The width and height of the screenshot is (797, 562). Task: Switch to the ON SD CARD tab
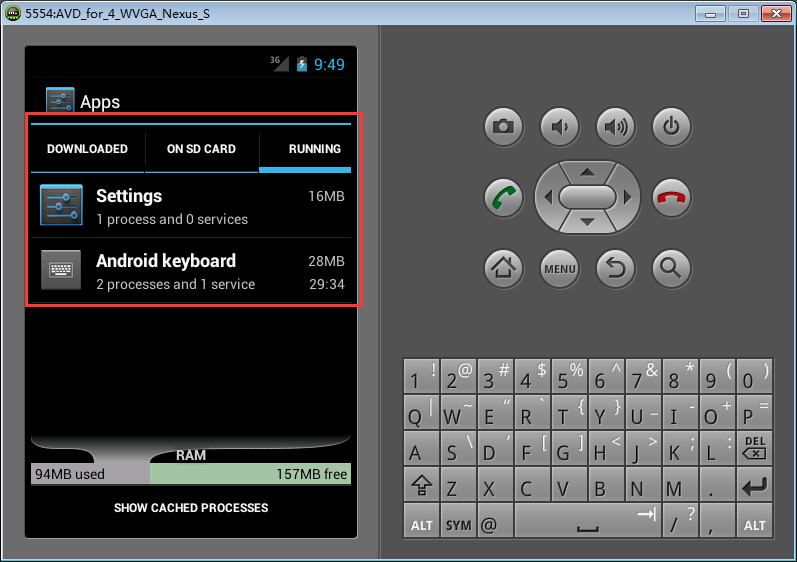[x=201, y=149]
